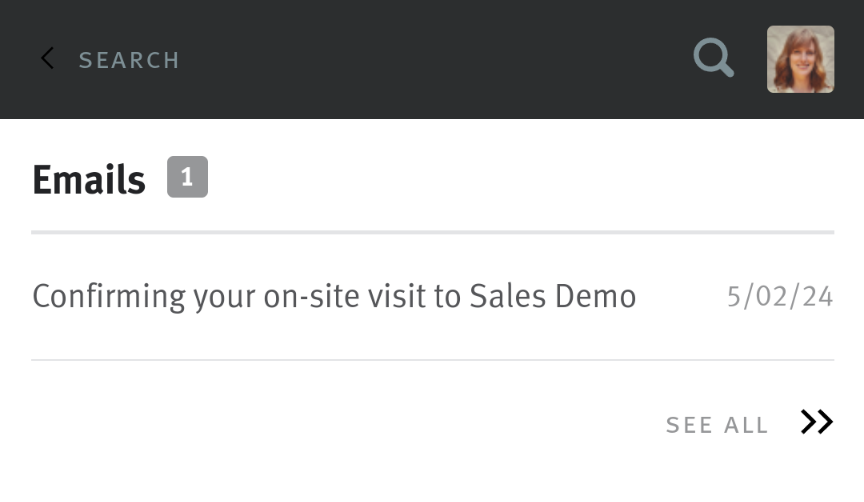Click the SEE ALL link
This screenshot has height=502, width=864.
[717, 425]
